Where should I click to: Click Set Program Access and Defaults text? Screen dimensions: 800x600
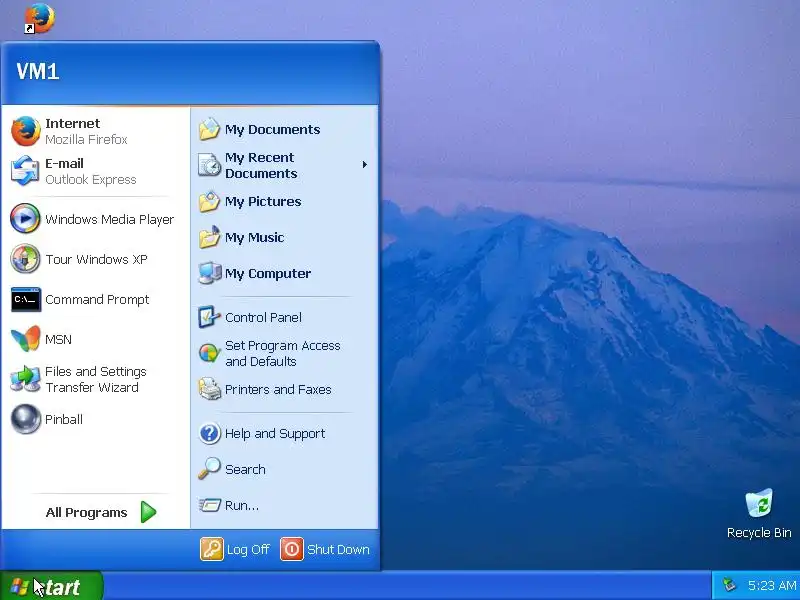283,353
